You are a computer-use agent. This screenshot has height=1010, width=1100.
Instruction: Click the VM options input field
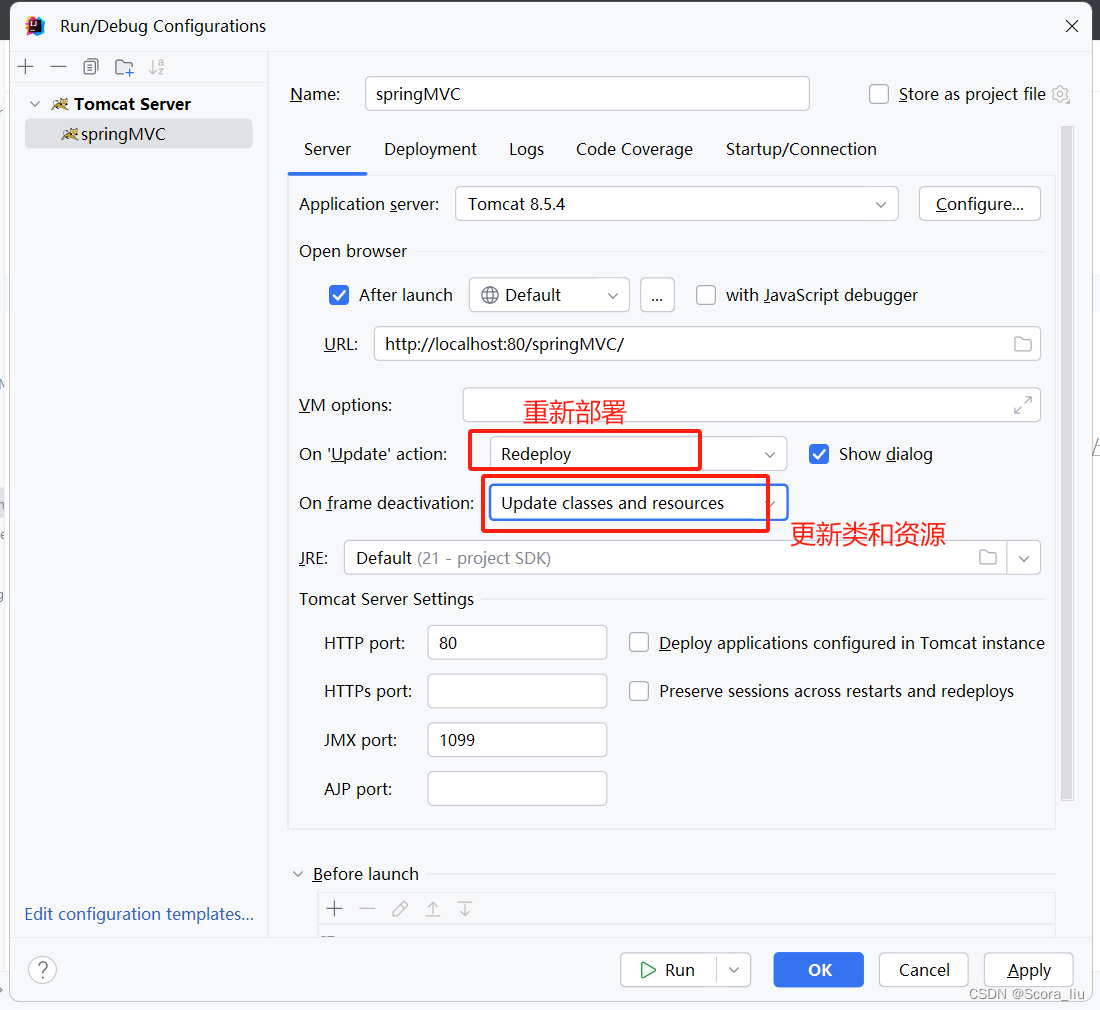tap(751, 405)
